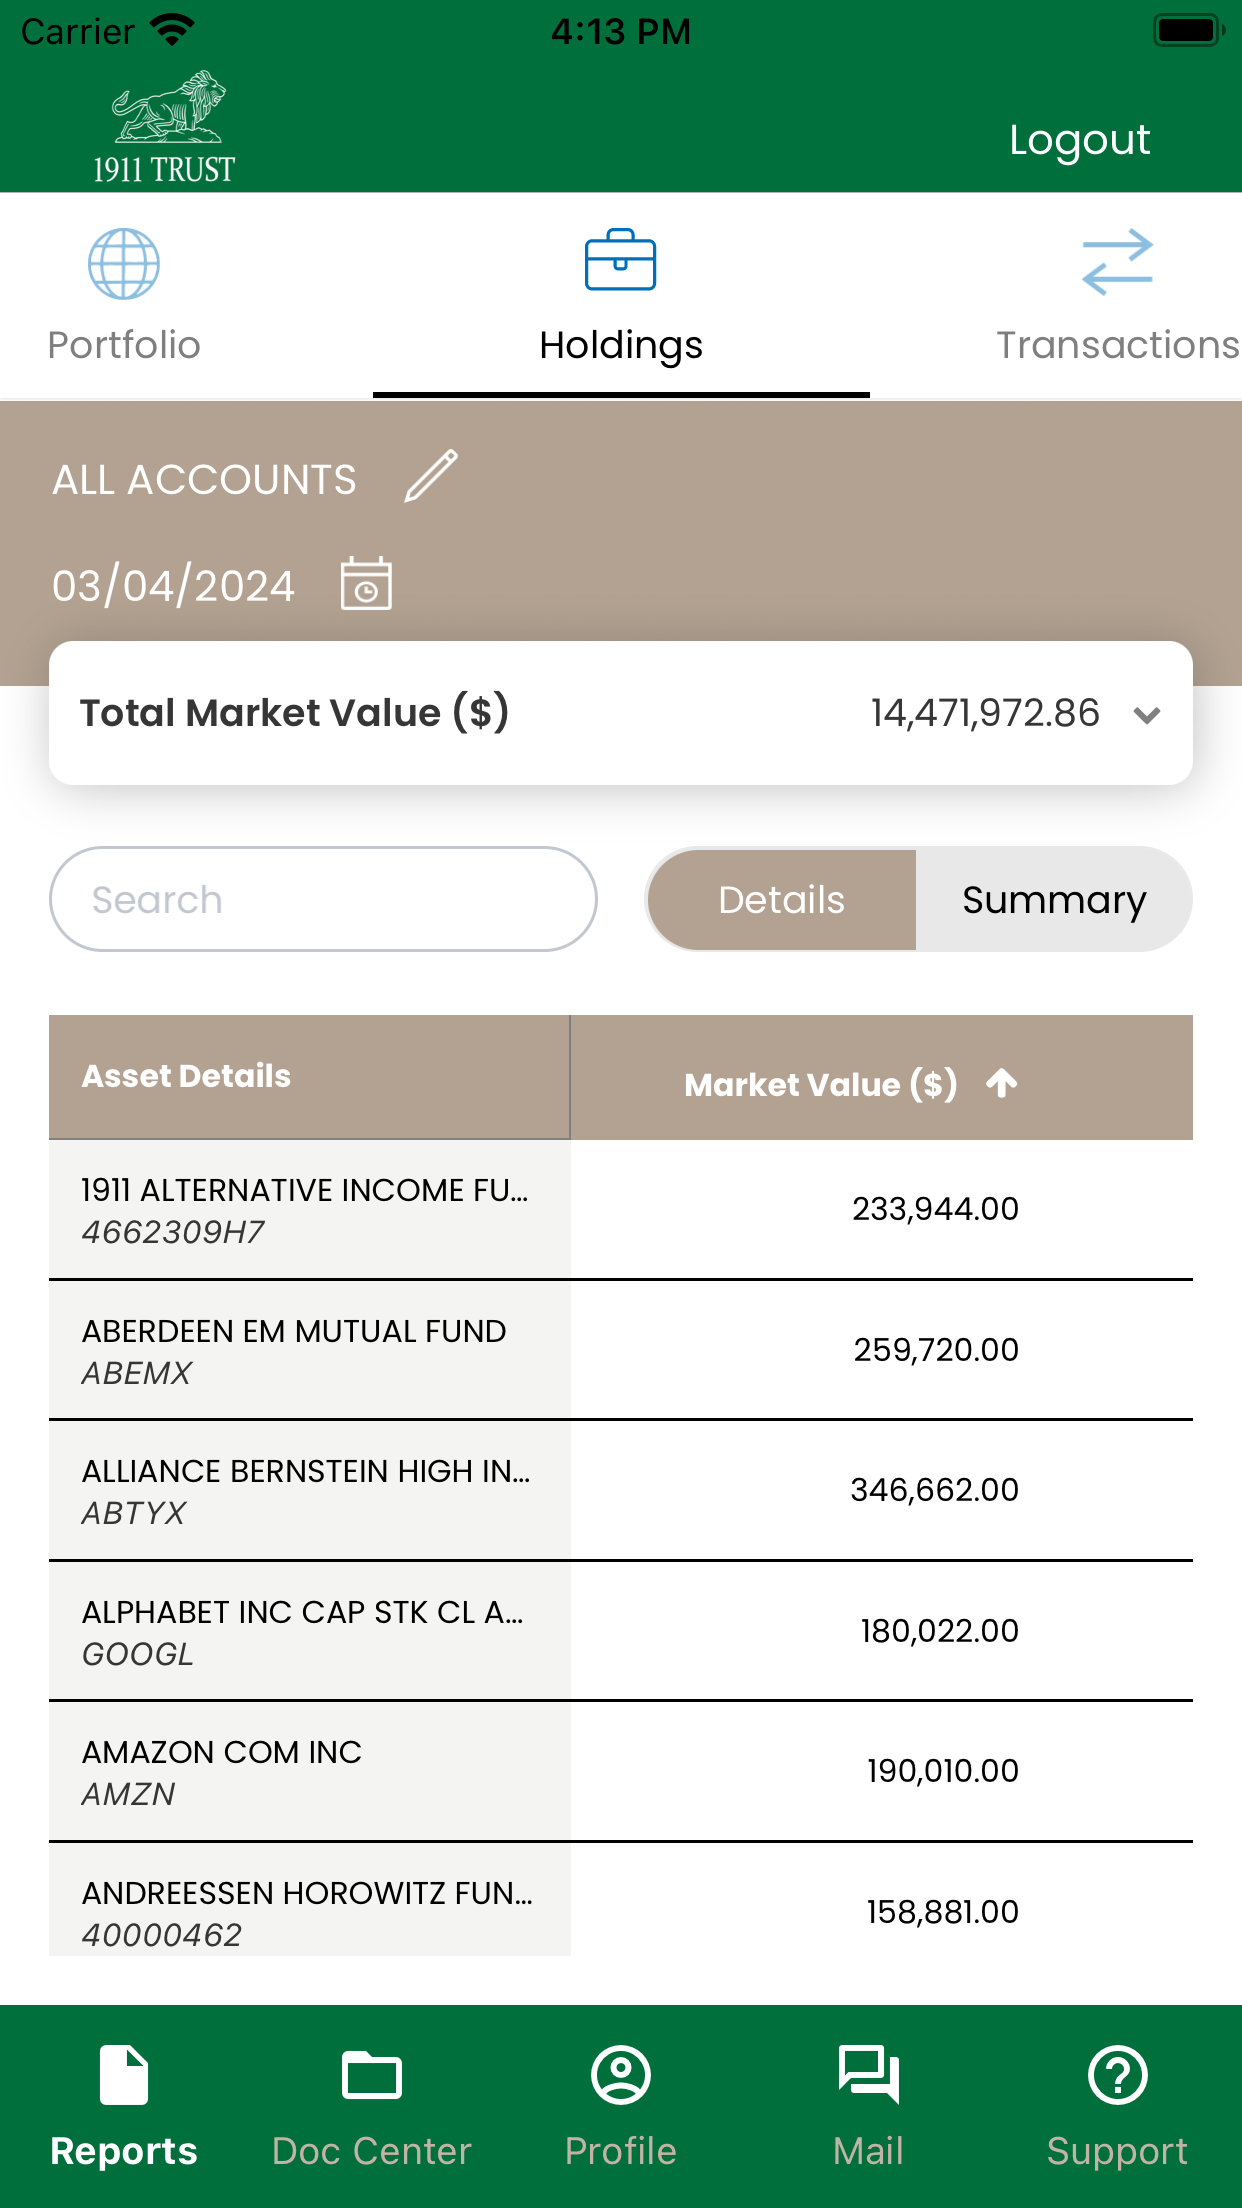Open the Portfolio globe icon

tap(124, 264)
